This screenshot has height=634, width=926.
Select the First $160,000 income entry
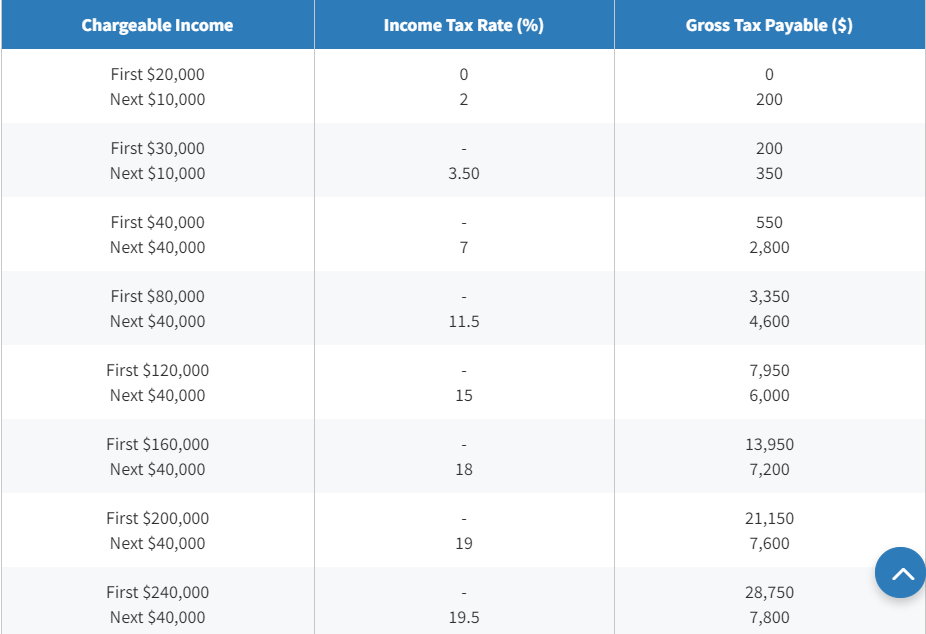[157, 444]
